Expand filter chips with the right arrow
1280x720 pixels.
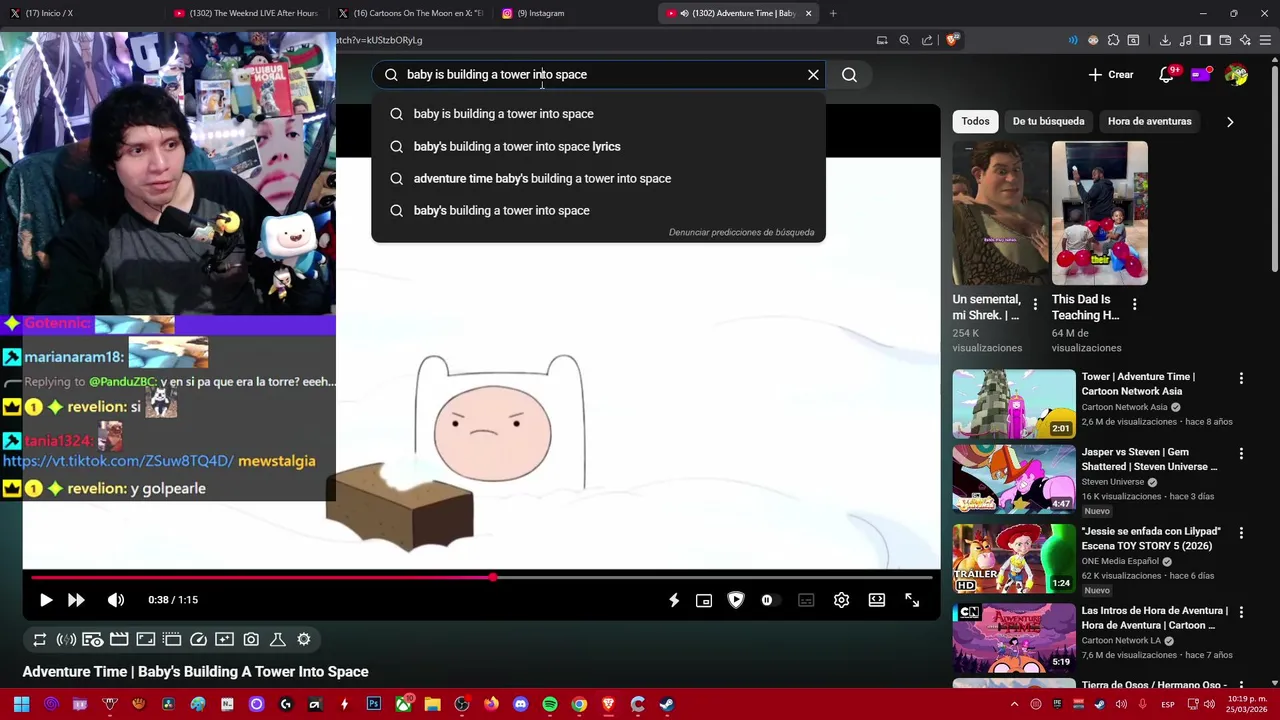click(1230, 122)
